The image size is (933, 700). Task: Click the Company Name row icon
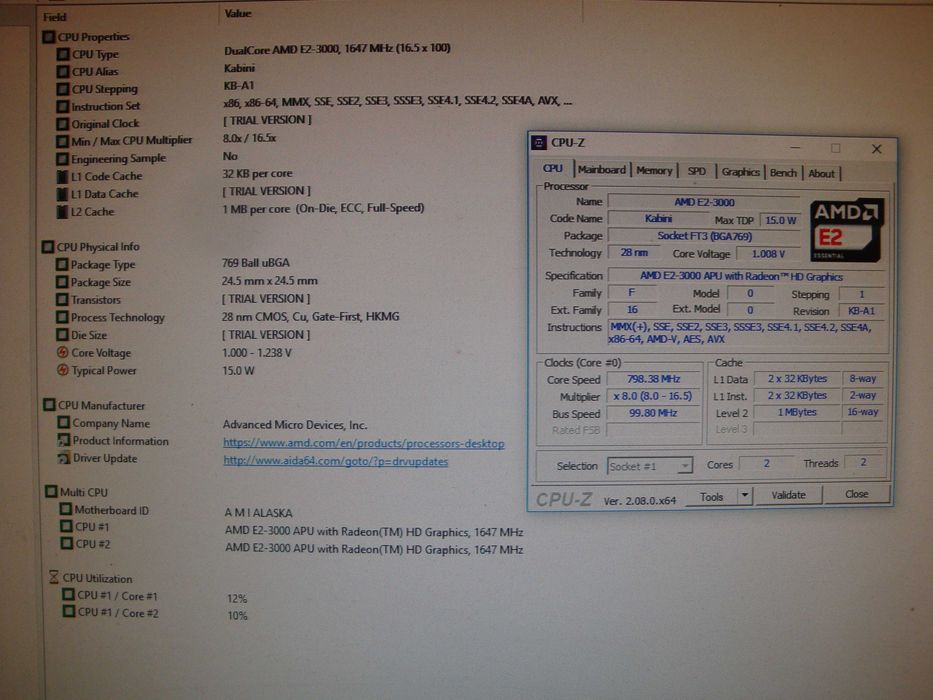click(64, 423)
